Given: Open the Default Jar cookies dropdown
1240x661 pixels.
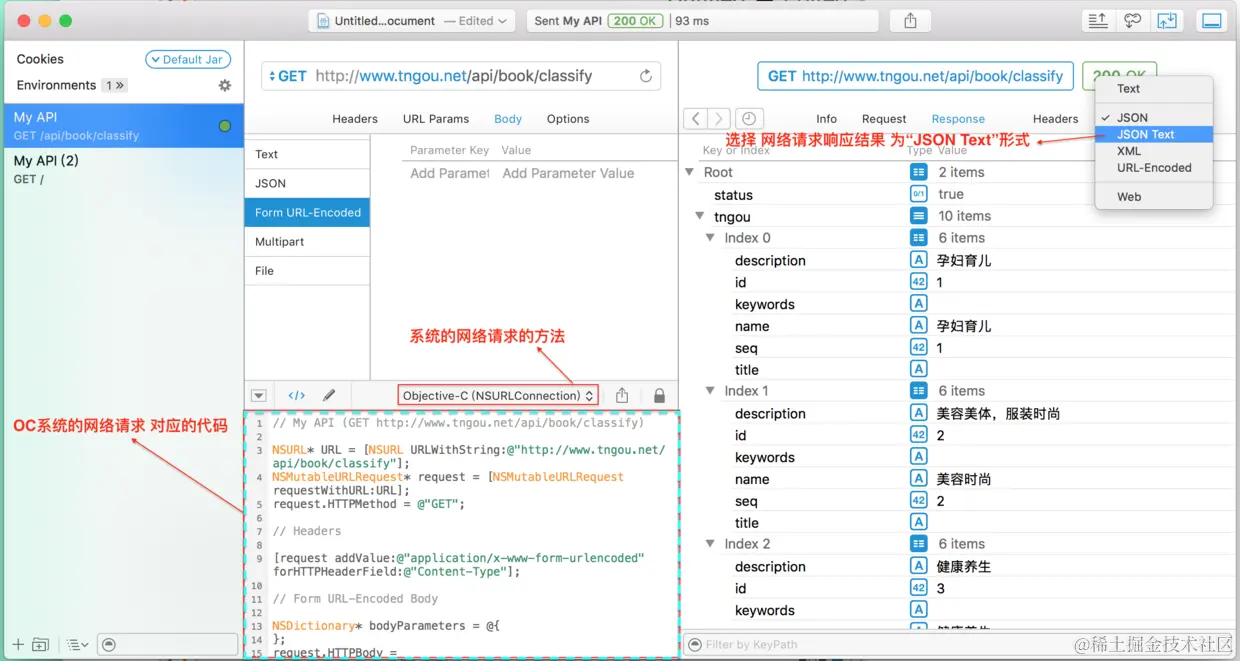Looking at the screenshot, I should point(187,58).
